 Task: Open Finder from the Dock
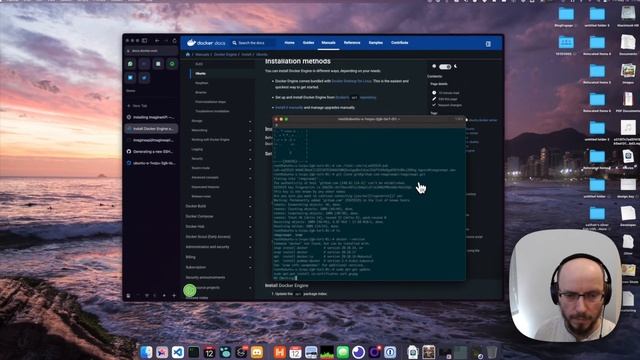[146, 352]
